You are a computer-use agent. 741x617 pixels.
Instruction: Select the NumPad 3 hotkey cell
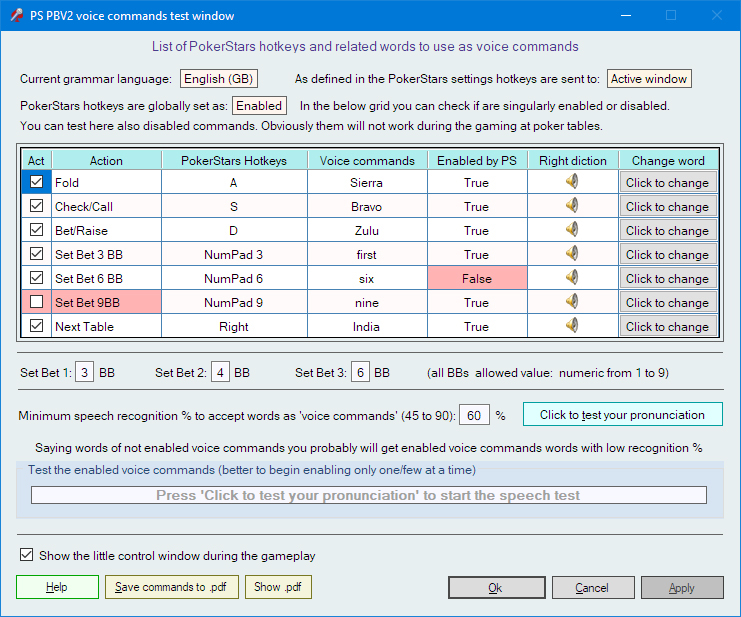[234, 255]
